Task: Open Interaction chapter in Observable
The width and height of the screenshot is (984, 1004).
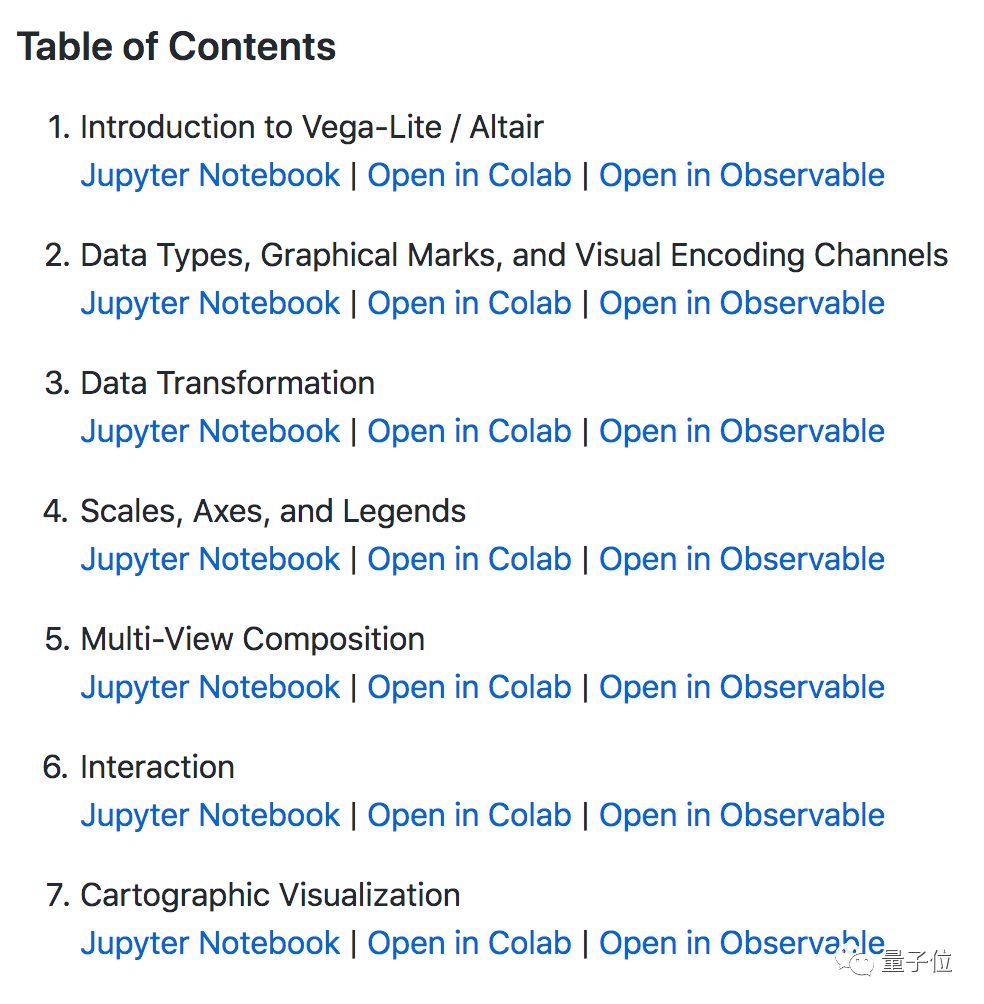Action: tap(741, 815)
